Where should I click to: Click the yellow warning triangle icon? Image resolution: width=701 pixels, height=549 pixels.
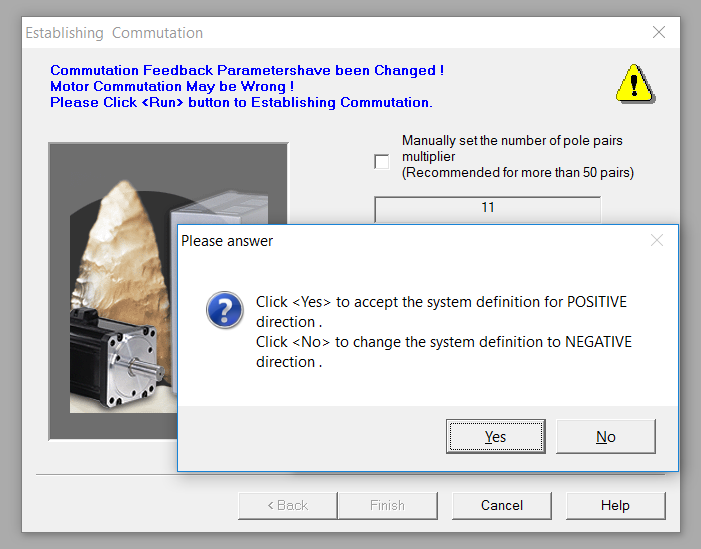tap(635, 84)
